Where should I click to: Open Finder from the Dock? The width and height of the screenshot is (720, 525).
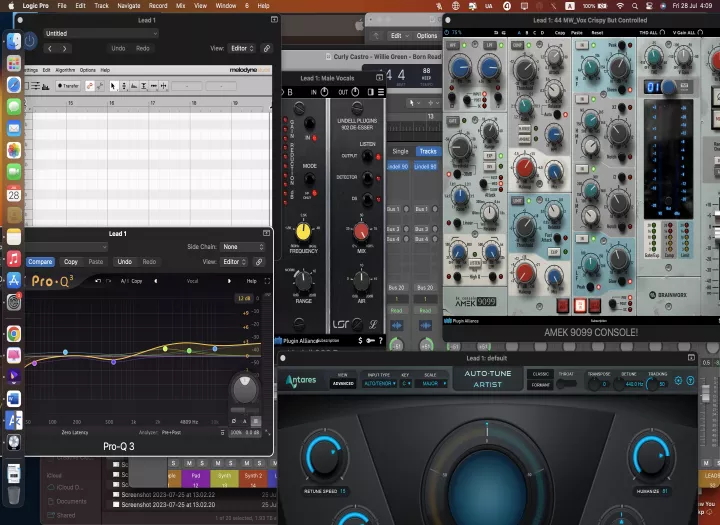tap(14, 41)
